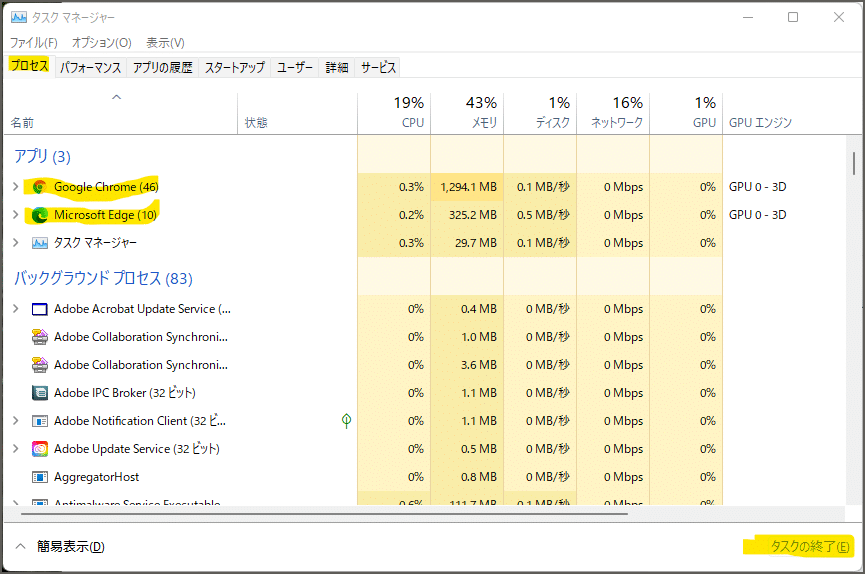Switch to the スタートアップ tab
865x574 pixels.
click(234, 67)
